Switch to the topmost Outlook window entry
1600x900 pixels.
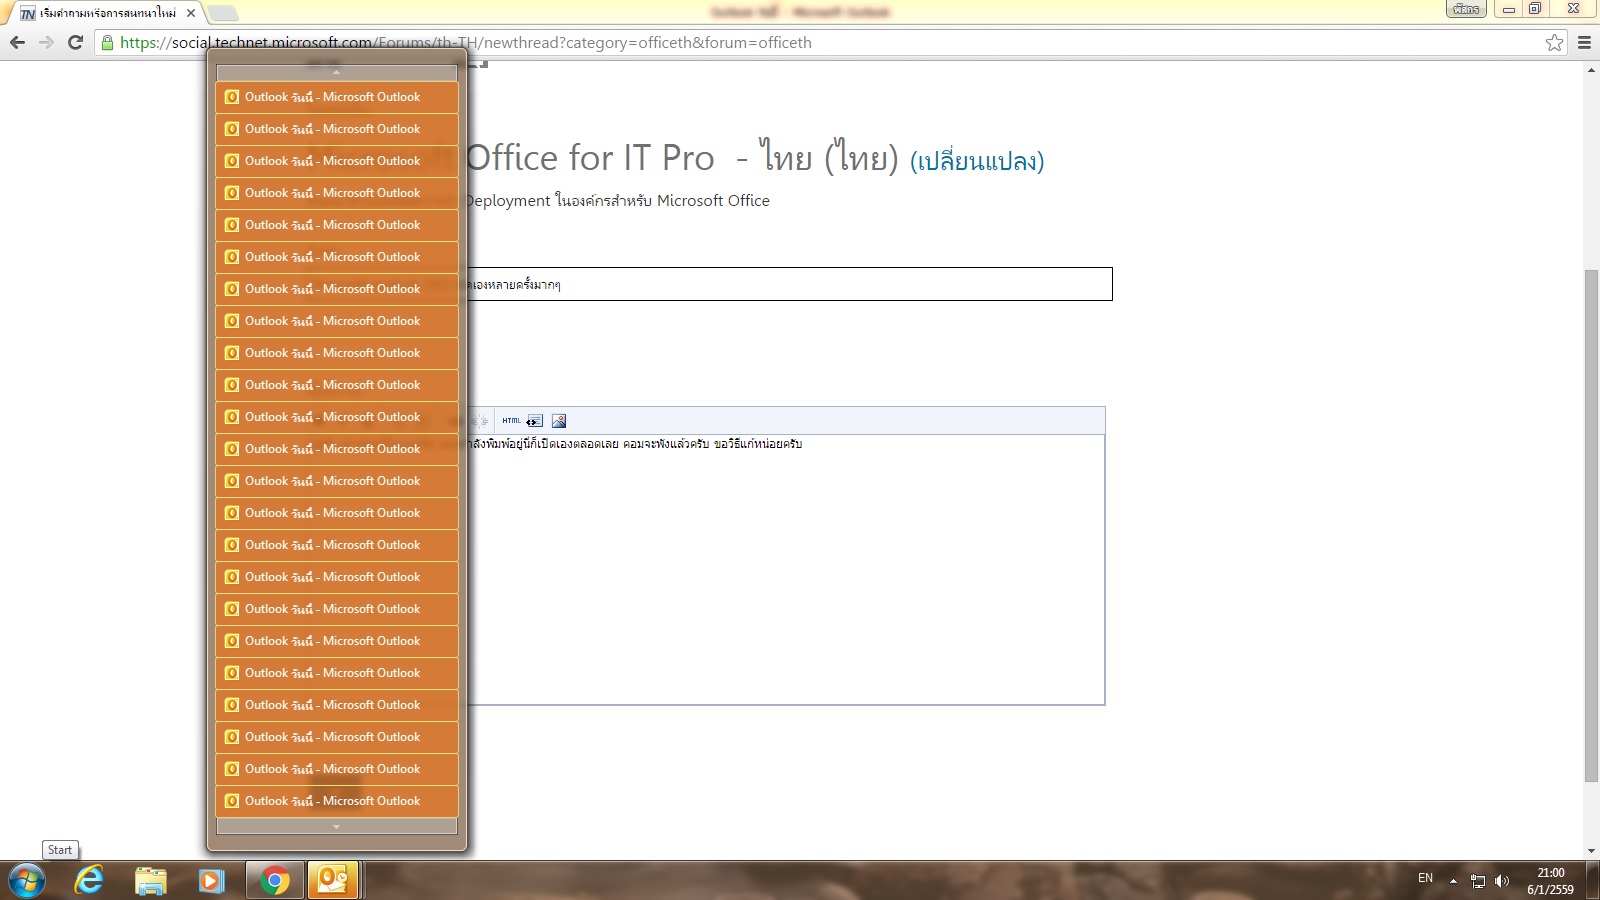click(x=337, y=97)
